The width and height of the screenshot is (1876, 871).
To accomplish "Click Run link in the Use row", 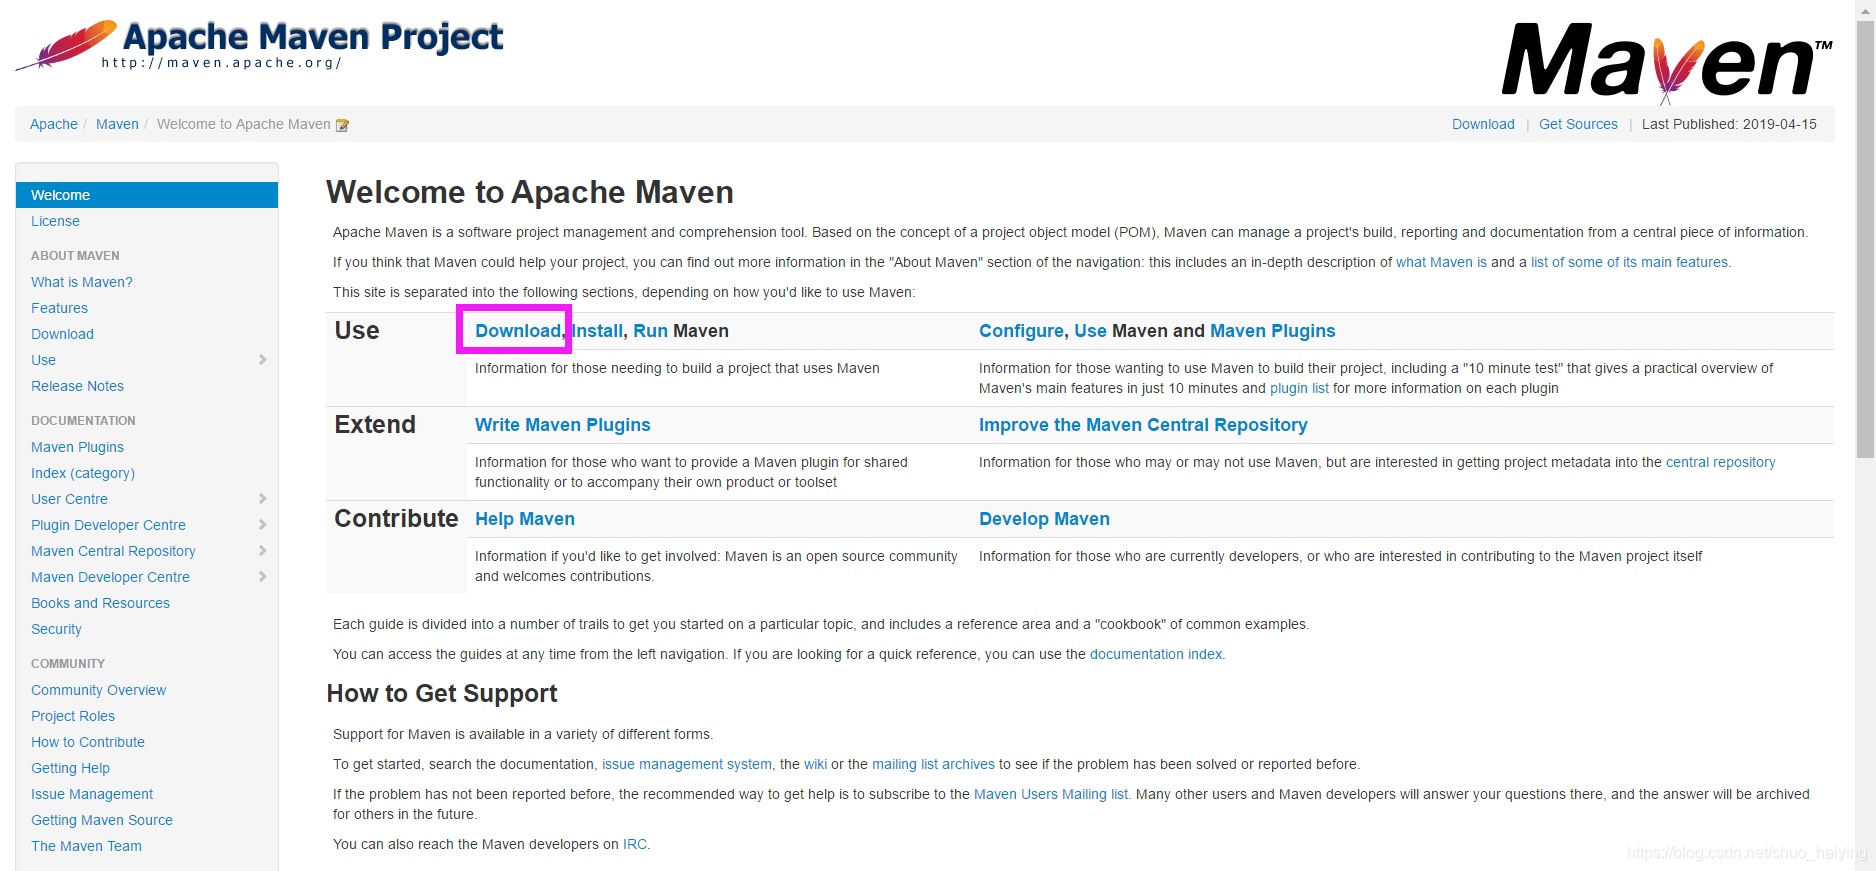I will tap(650, 331).
